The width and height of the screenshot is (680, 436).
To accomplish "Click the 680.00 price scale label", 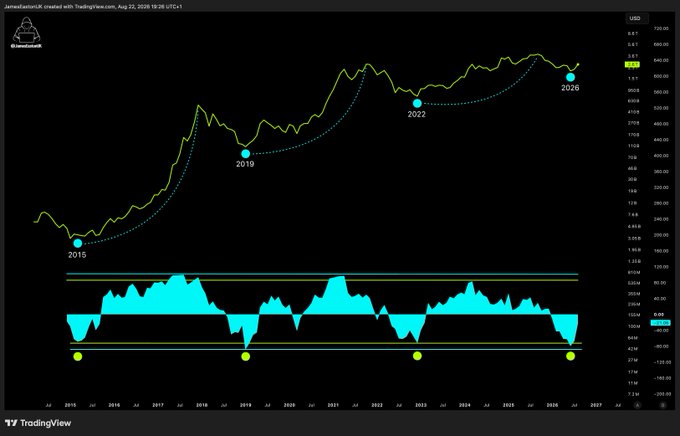I will tap(661, 45).
